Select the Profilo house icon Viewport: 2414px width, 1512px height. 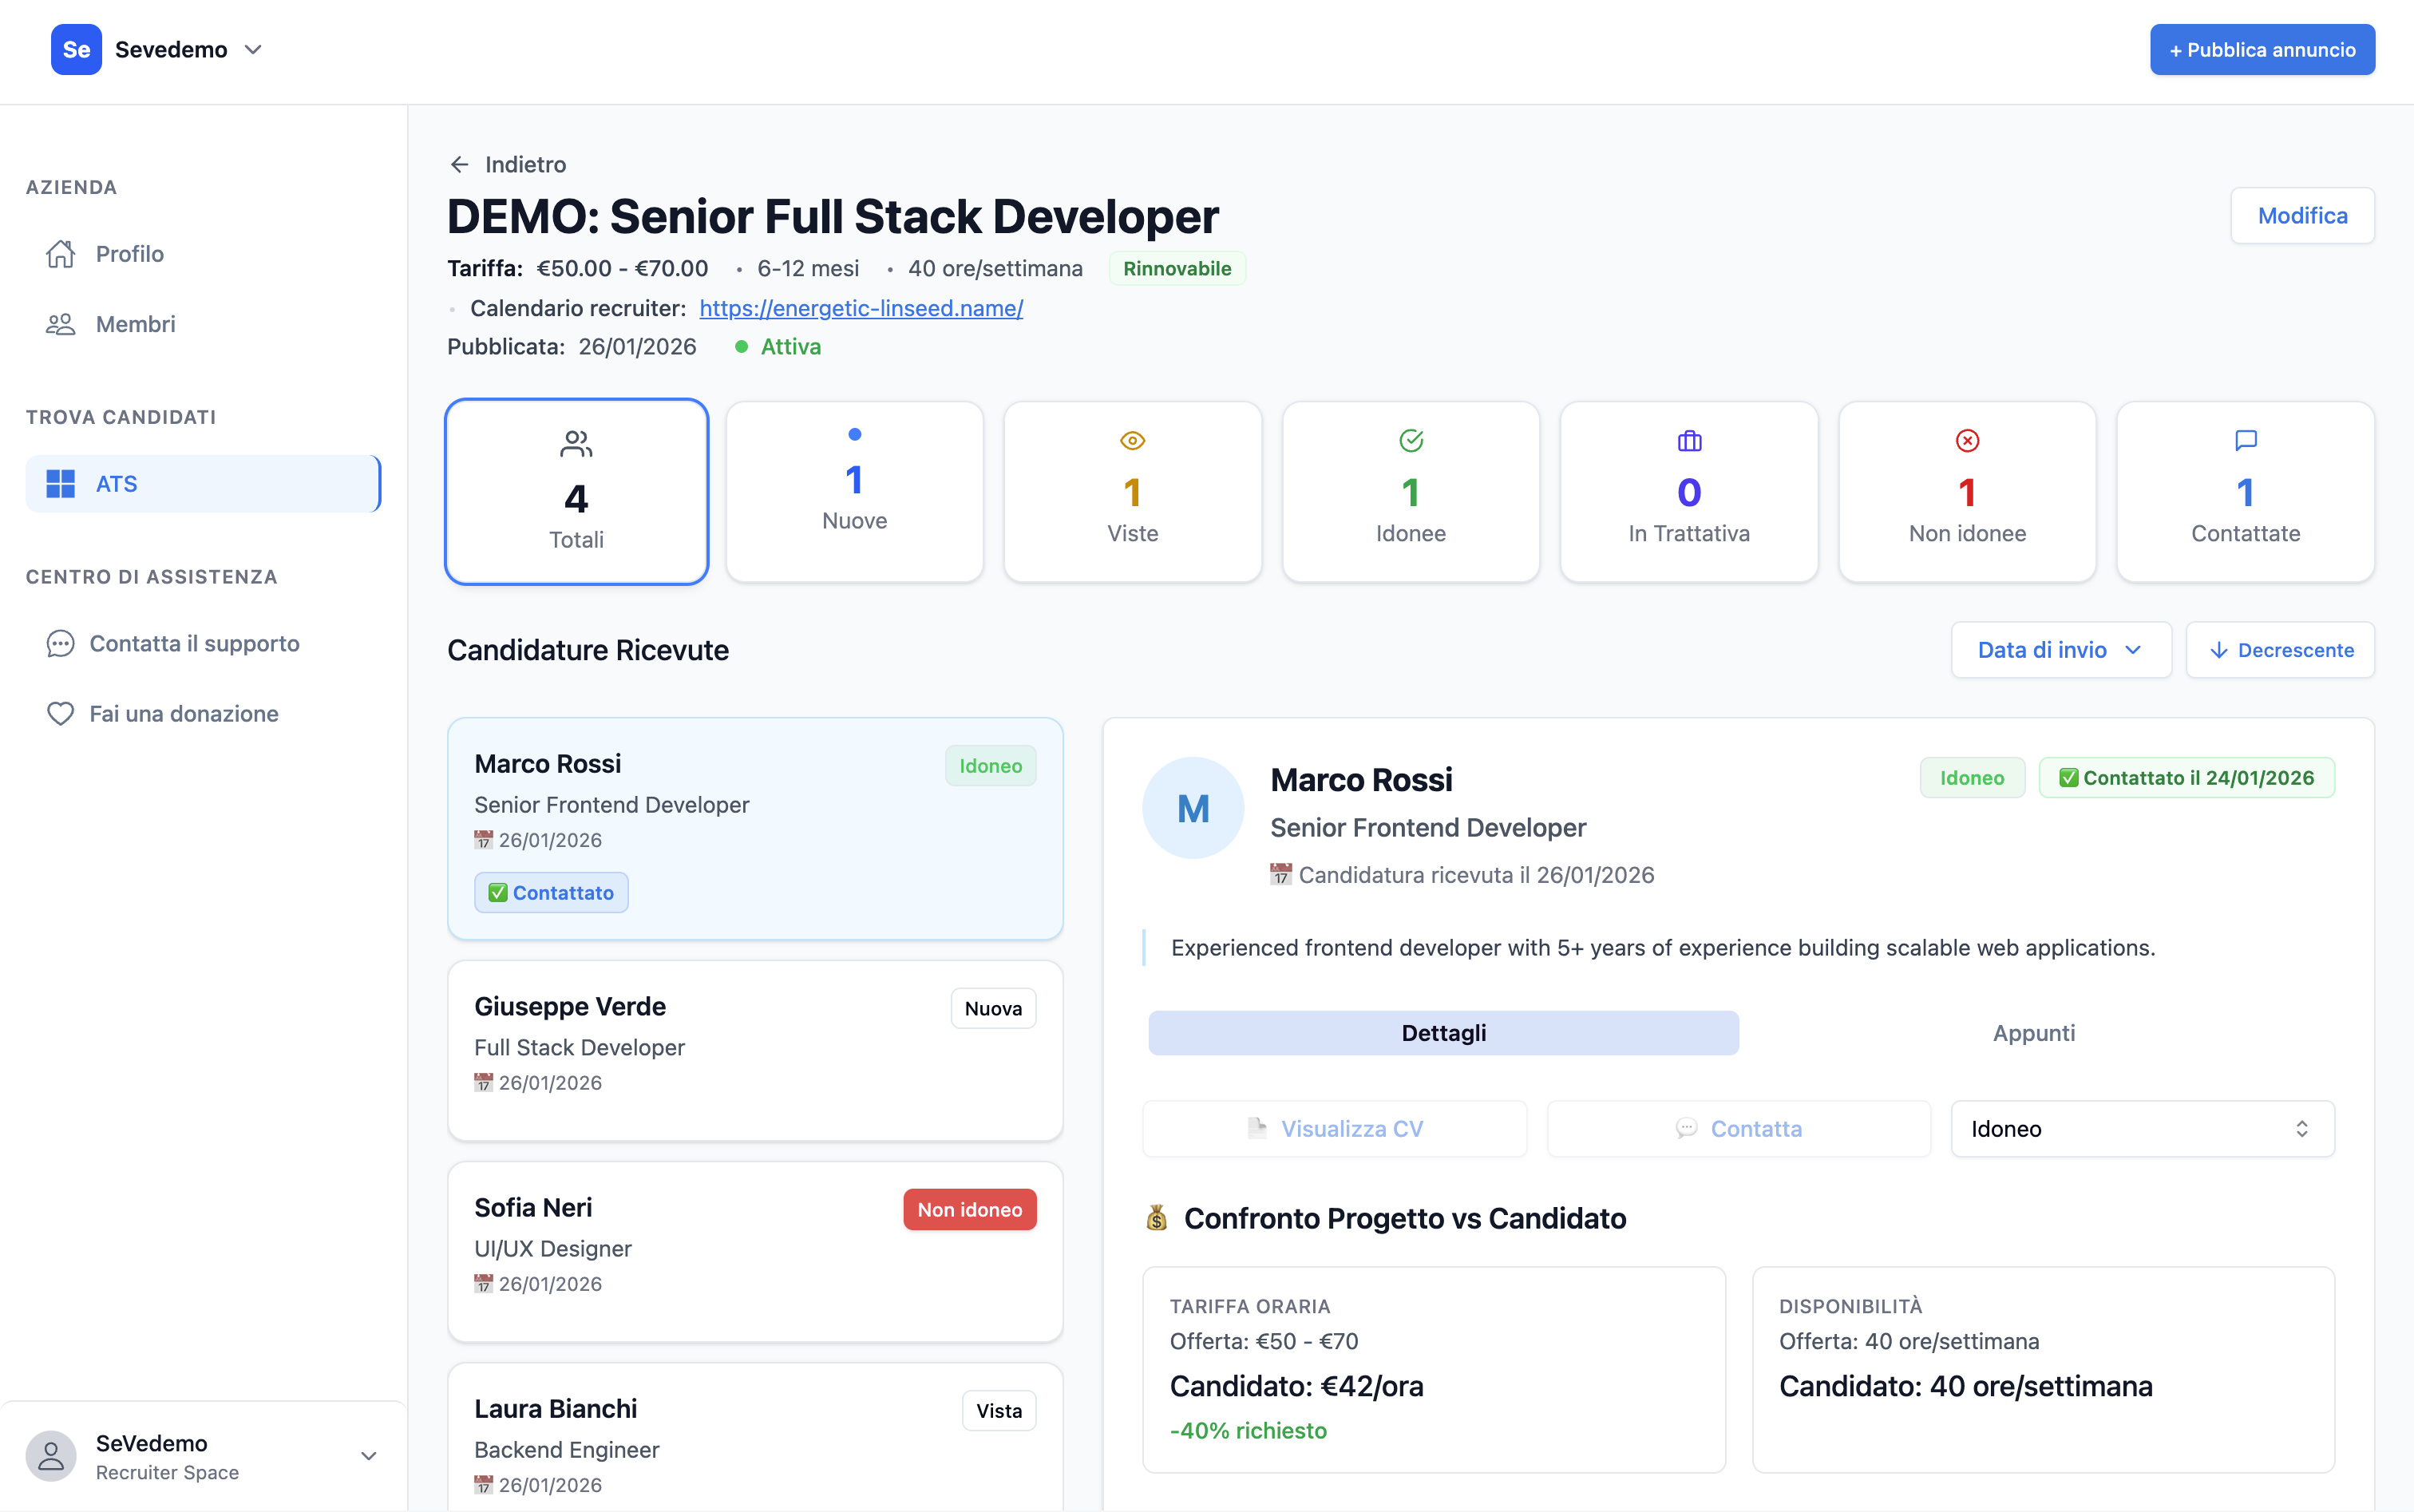[60, 253]
